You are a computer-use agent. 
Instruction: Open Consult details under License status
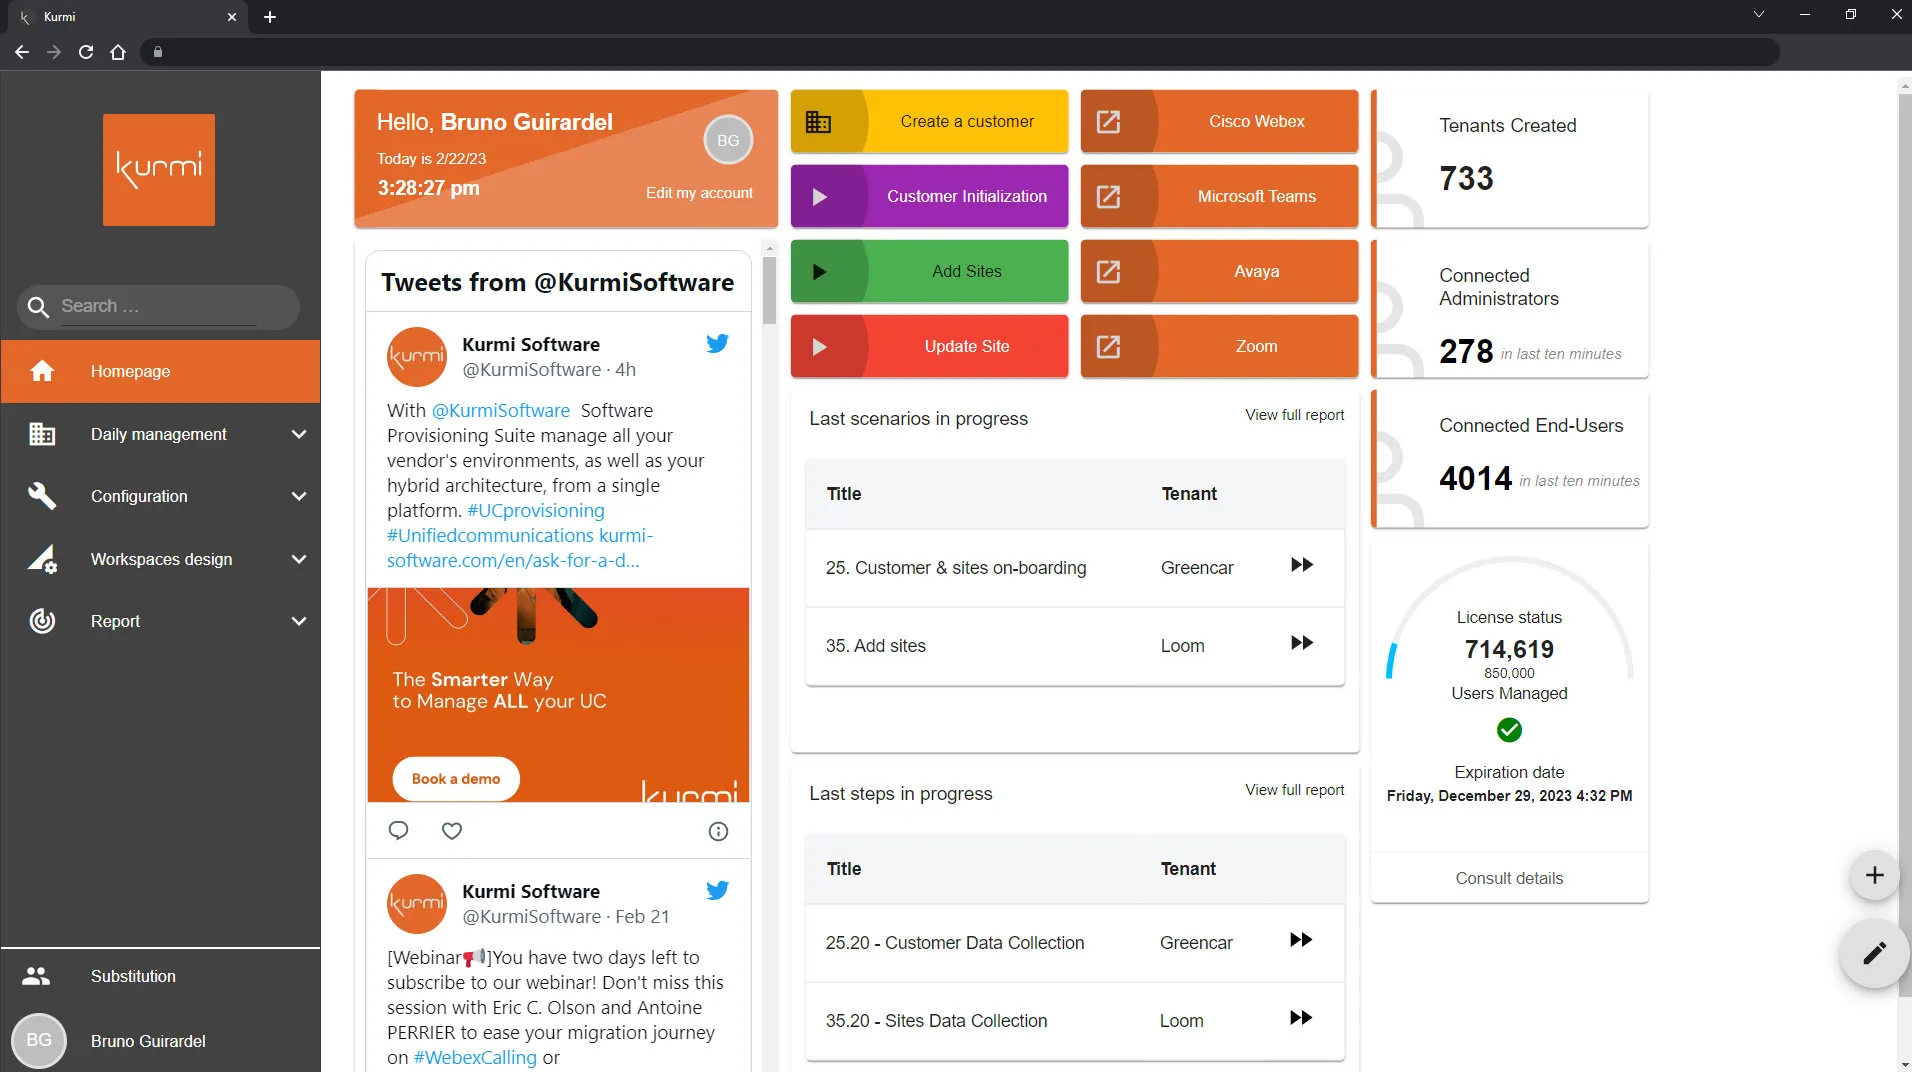click(1509, 878)
